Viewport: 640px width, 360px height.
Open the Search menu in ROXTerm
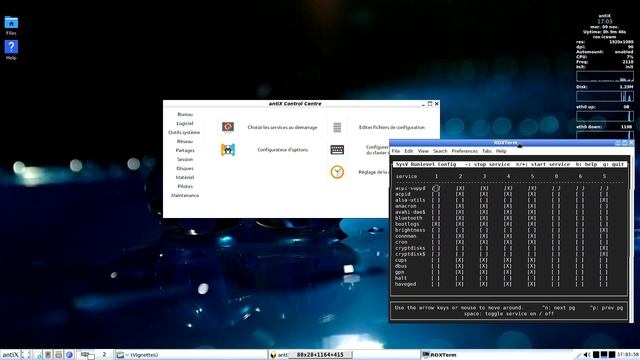point(440,151)
